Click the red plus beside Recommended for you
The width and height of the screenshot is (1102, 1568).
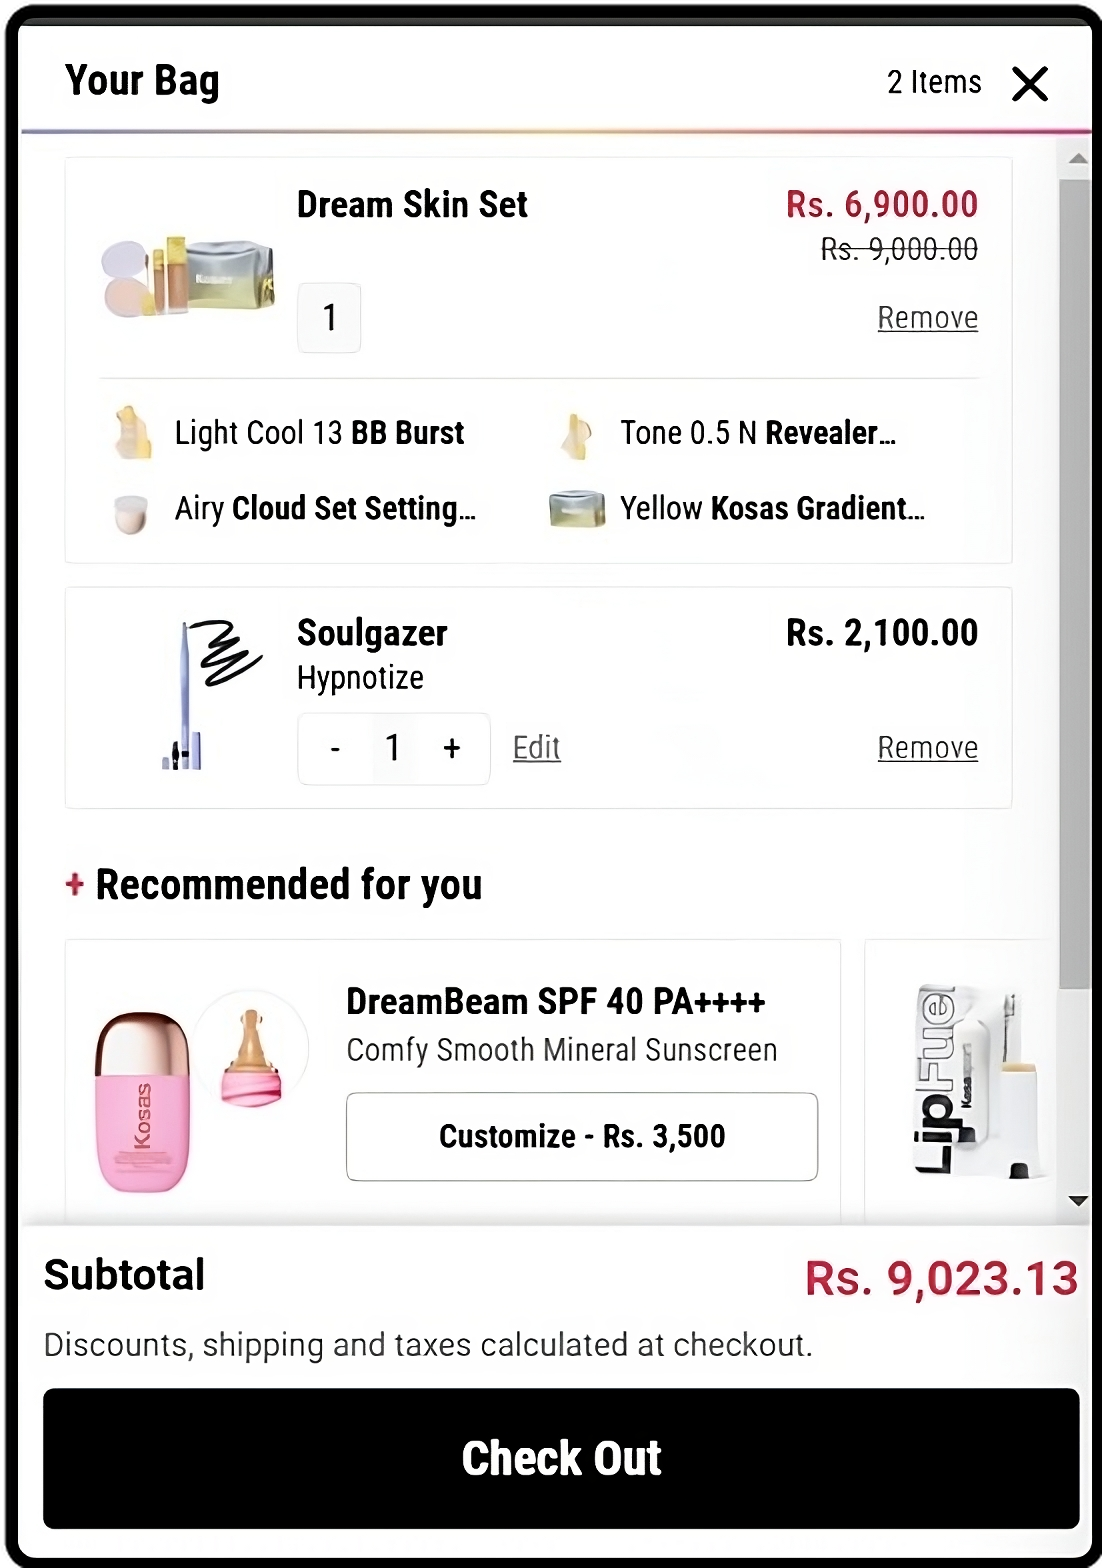(74, 884)
